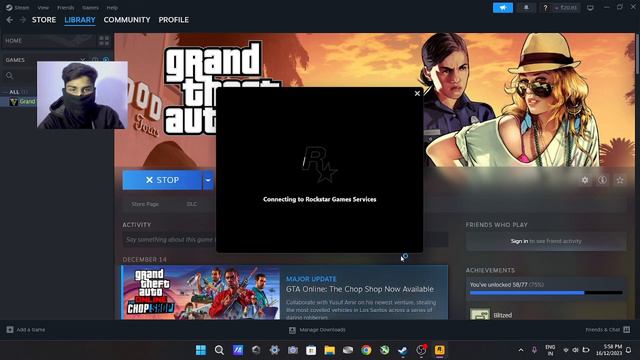
Task: Open OBS Studio from taskbar
Action: (x=421, y=350)
